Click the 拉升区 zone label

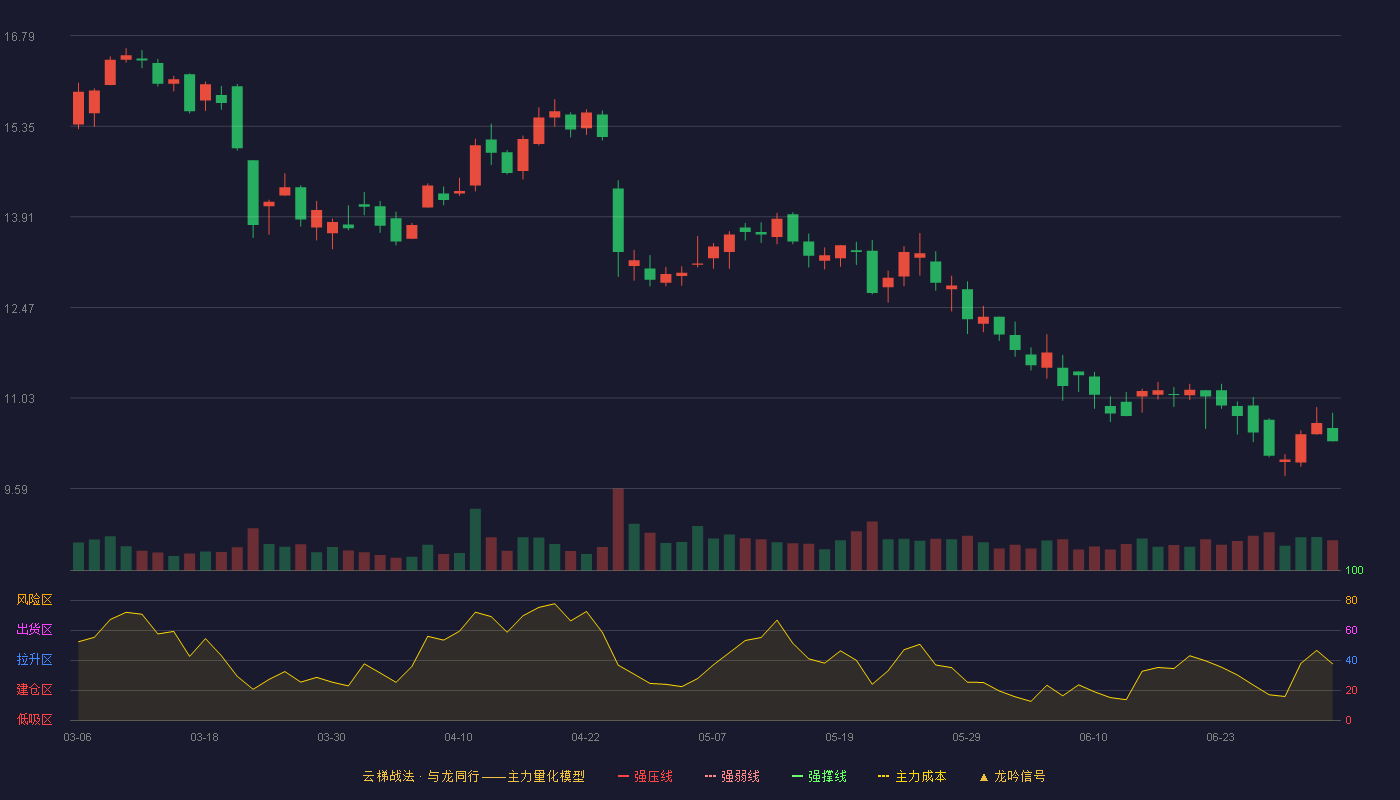point(34,660)
